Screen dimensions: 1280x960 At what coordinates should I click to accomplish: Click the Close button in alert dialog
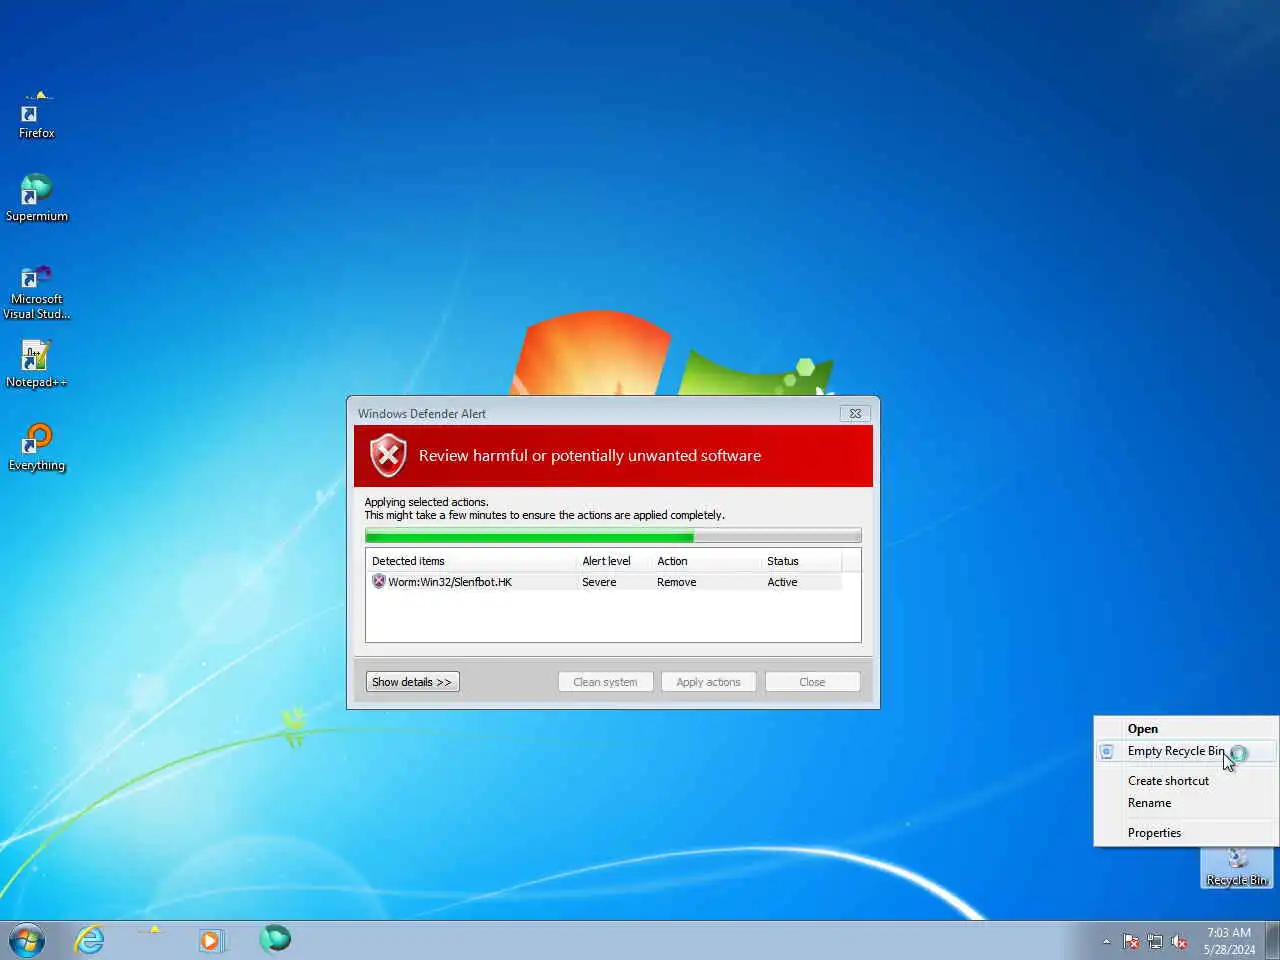812,682
